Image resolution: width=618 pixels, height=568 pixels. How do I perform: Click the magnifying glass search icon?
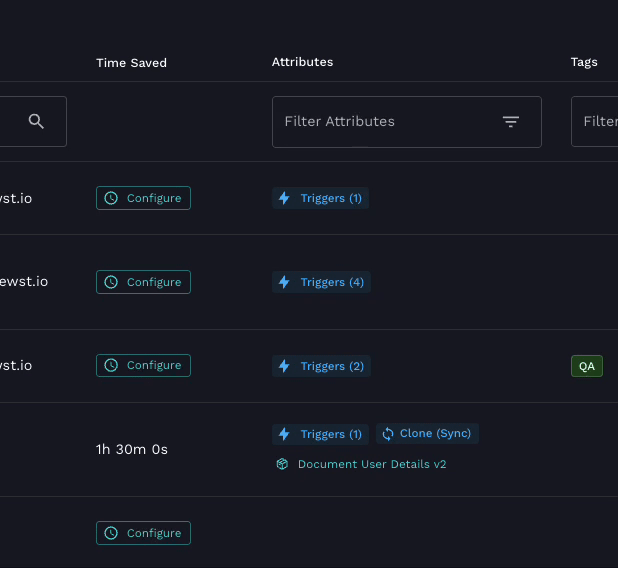36,121
